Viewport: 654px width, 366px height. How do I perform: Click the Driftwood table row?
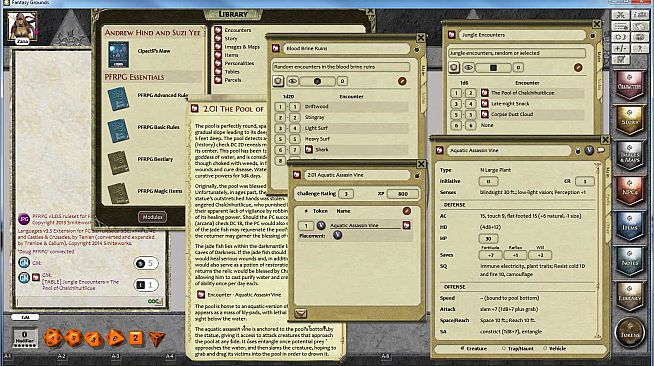341,107
